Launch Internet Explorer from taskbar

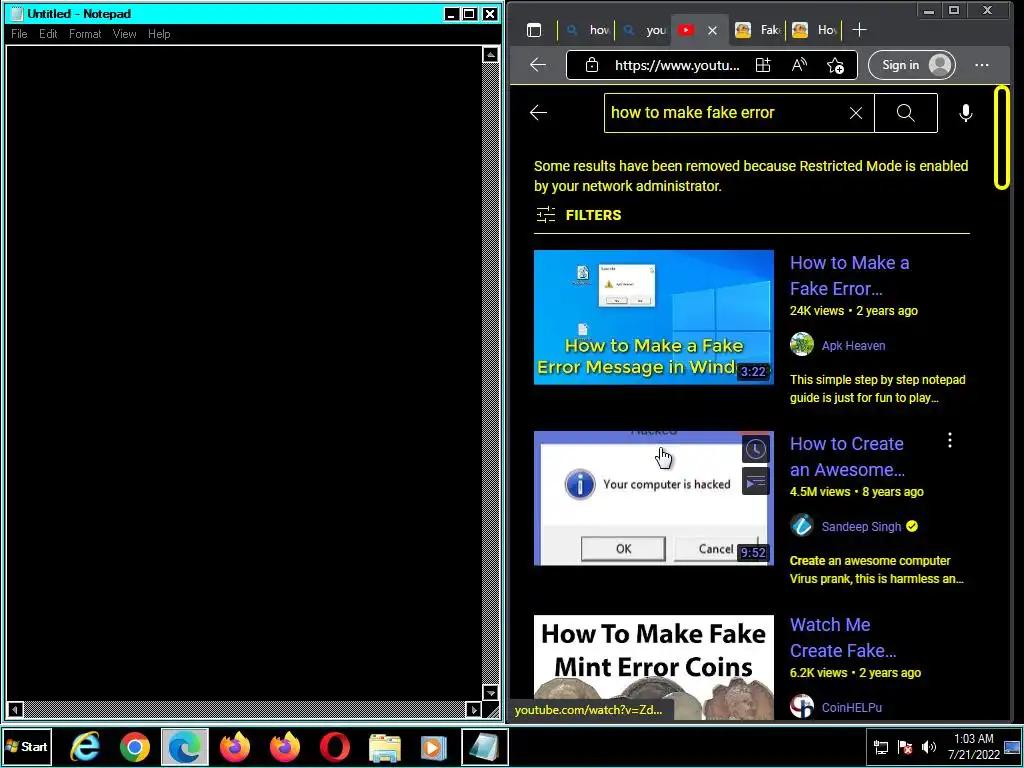tap(85, 746)
